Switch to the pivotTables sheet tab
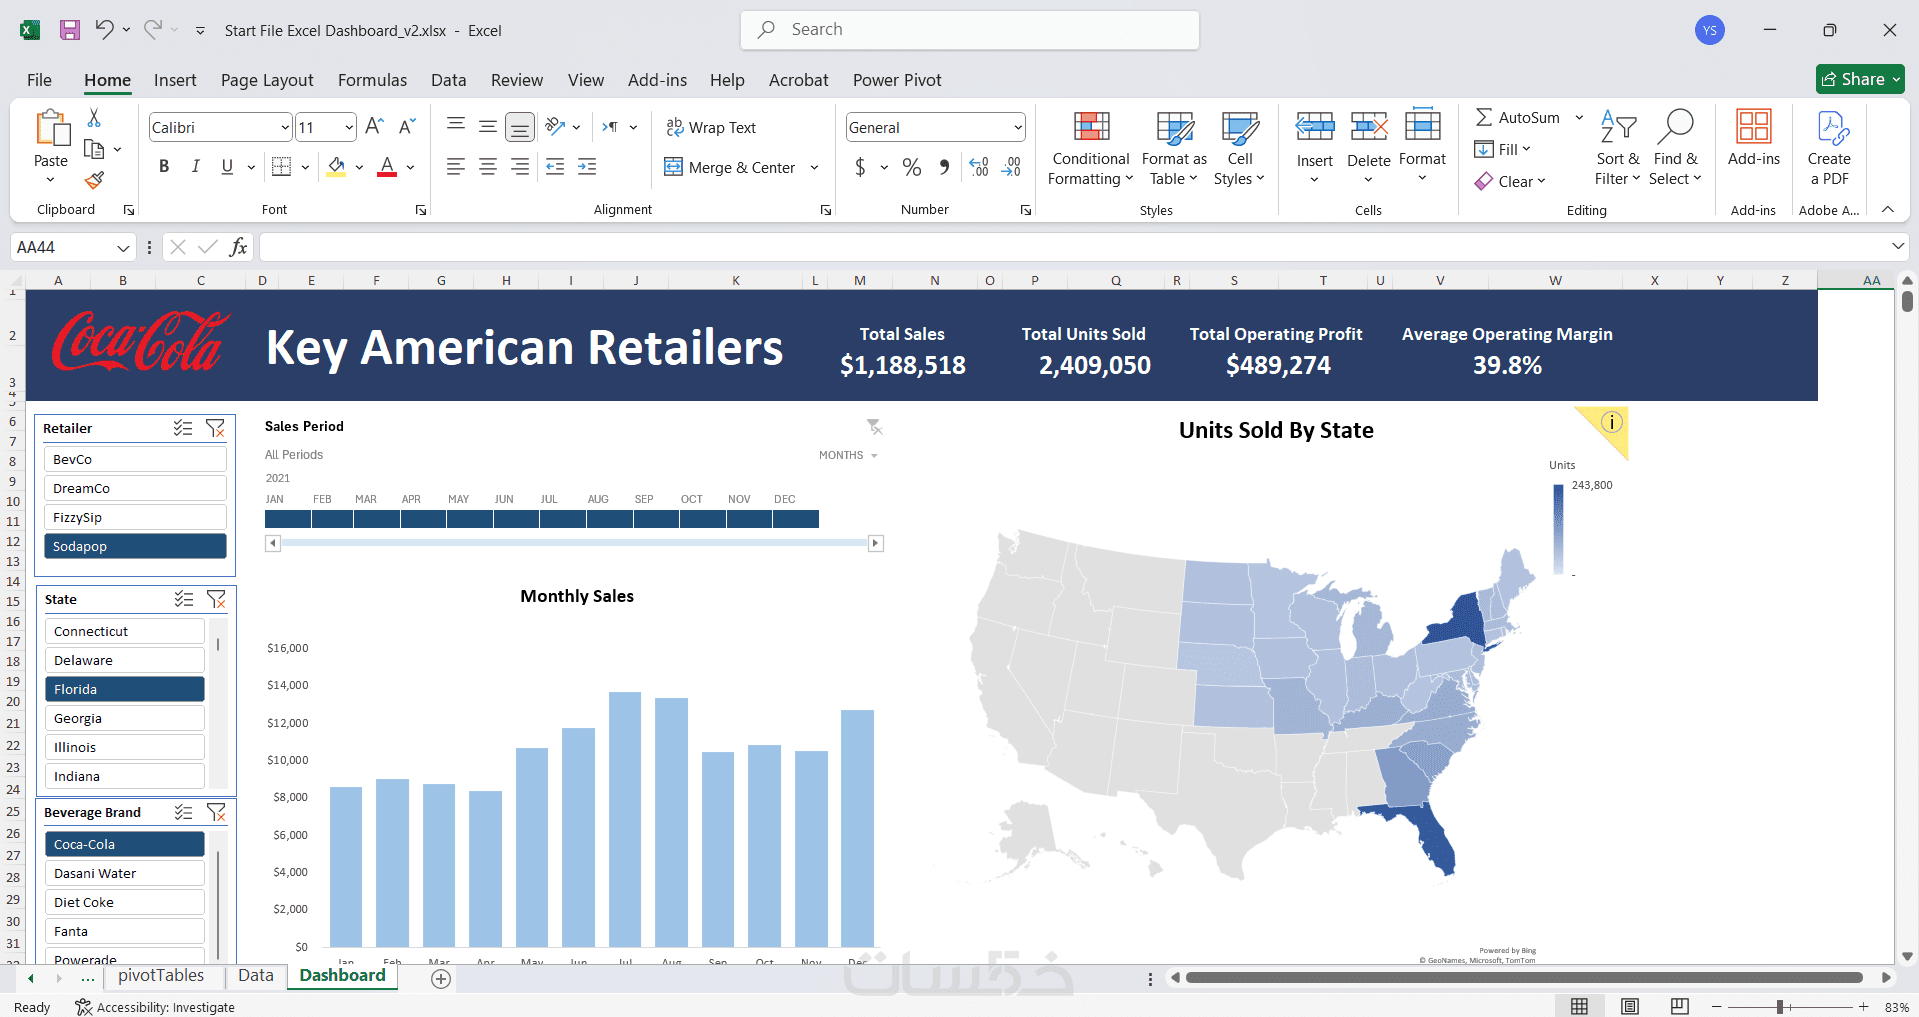 coord(161,976)
